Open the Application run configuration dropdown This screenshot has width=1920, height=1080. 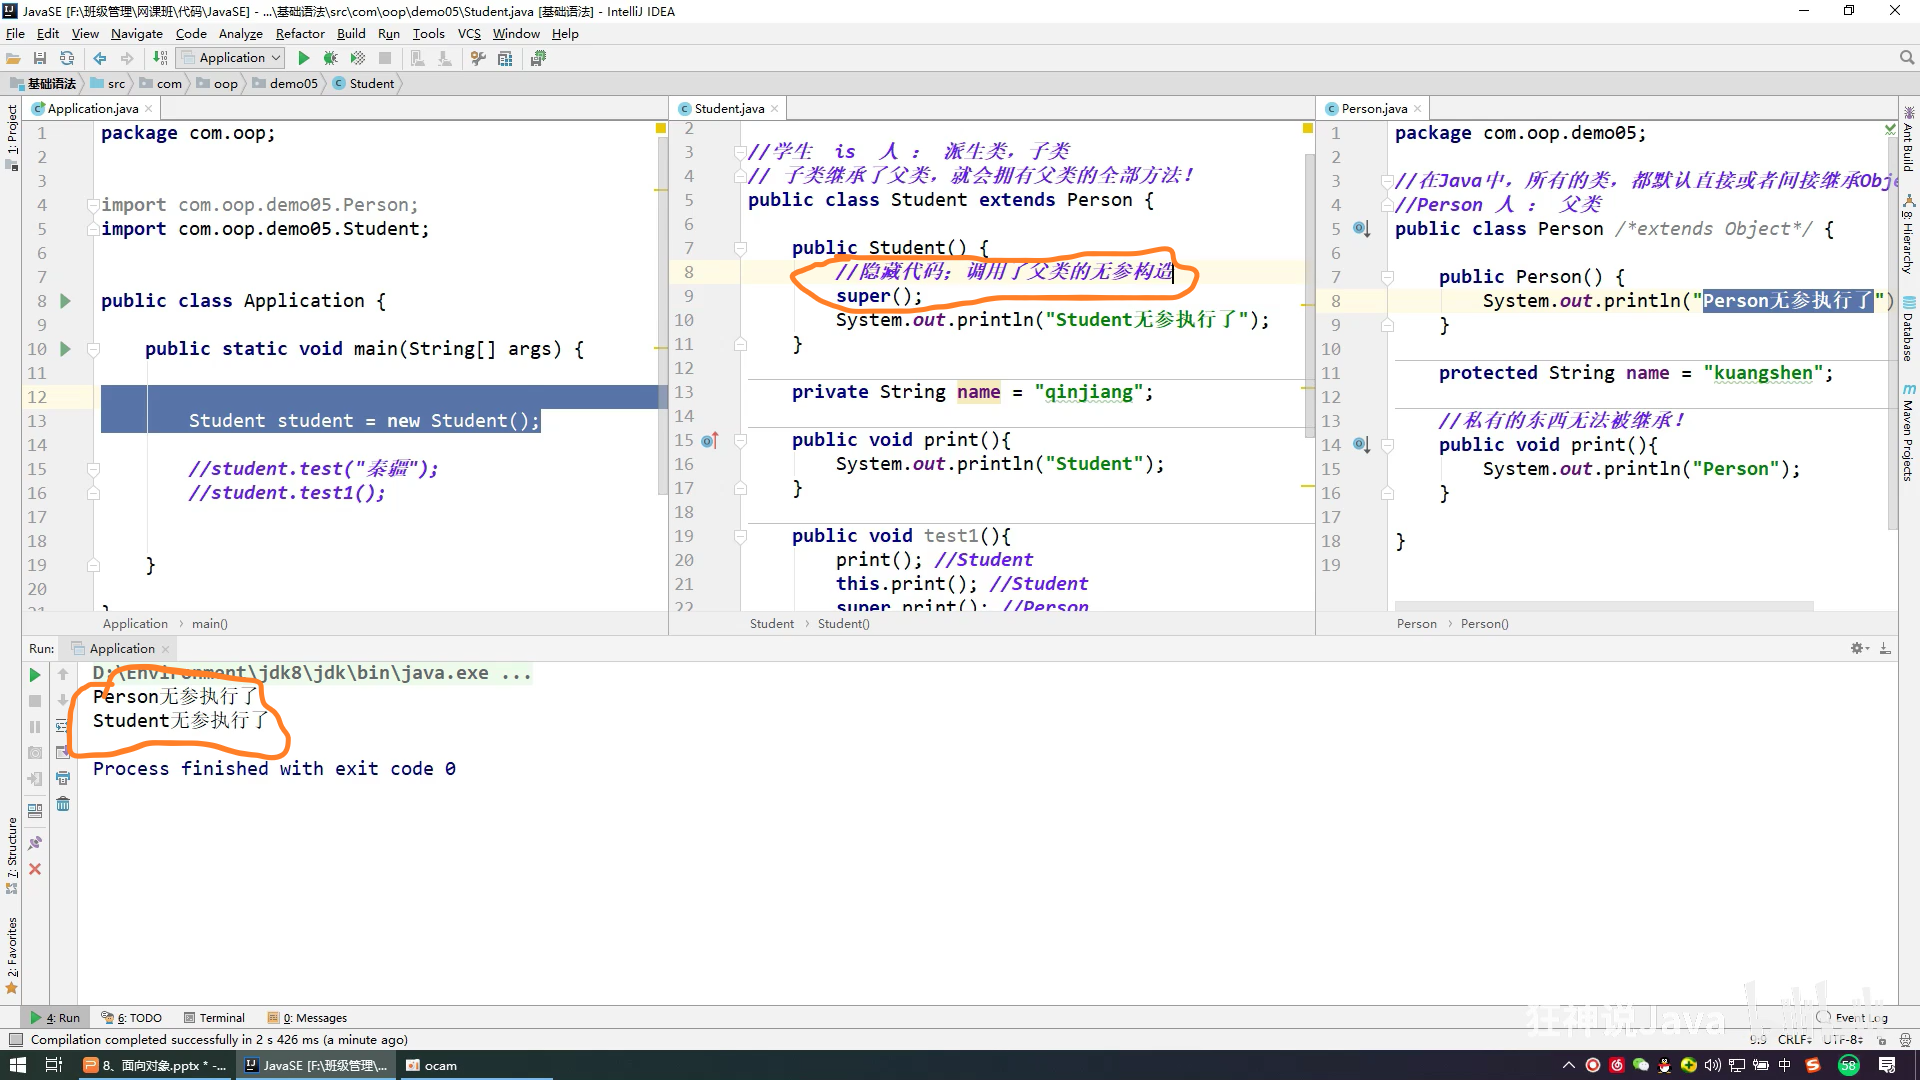point(232,58)
